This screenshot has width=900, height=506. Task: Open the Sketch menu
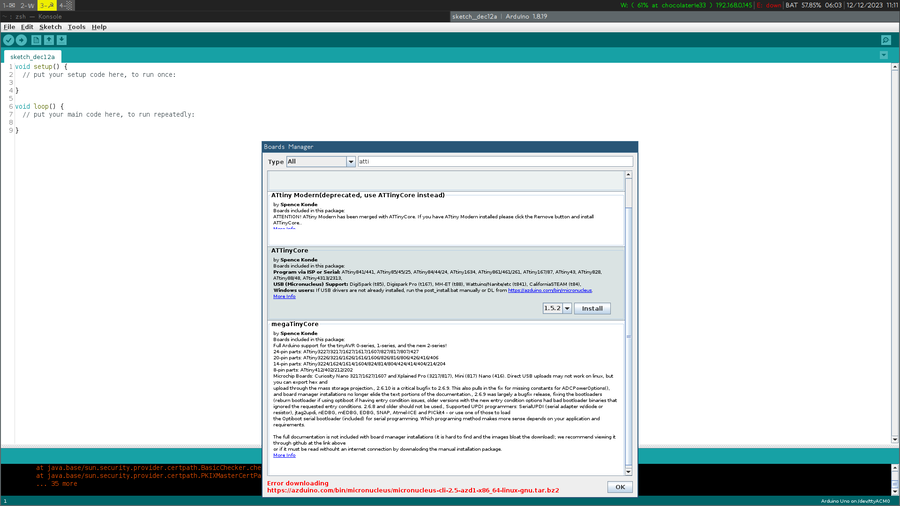(50, 27)
